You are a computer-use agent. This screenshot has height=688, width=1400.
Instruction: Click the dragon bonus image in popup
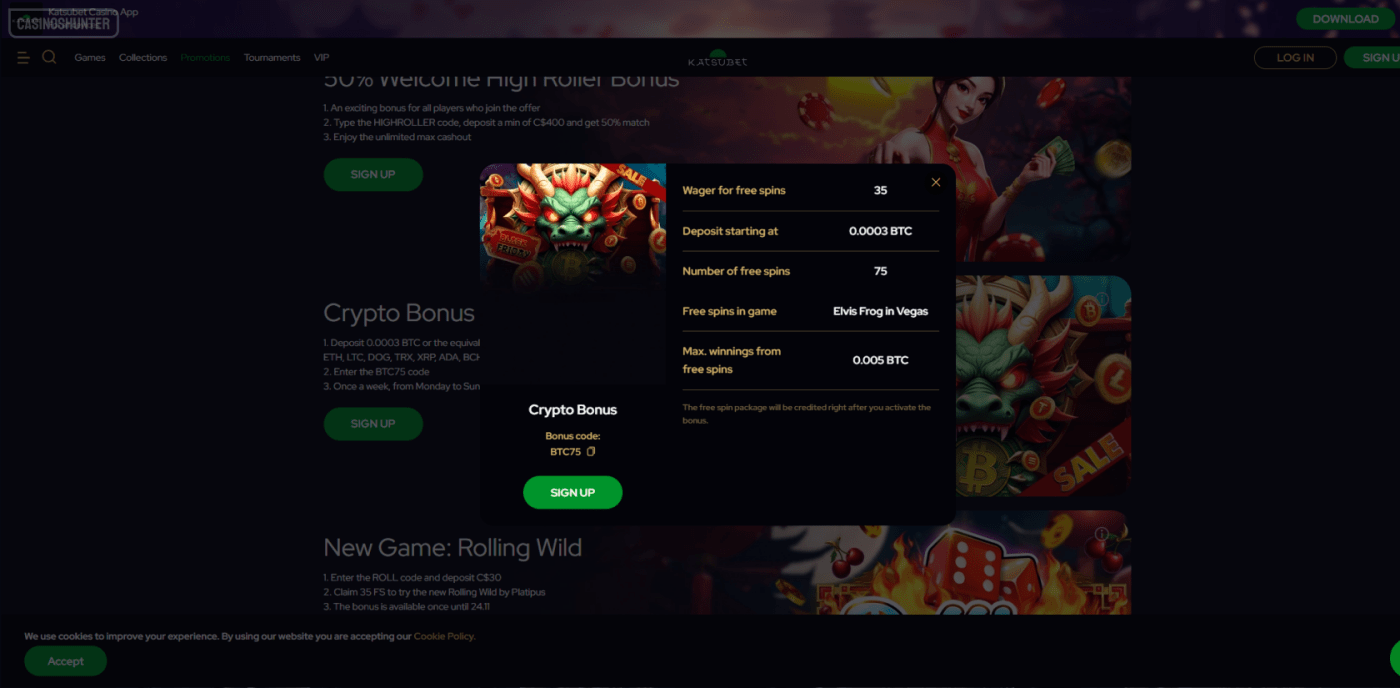[x=573, y=226]
